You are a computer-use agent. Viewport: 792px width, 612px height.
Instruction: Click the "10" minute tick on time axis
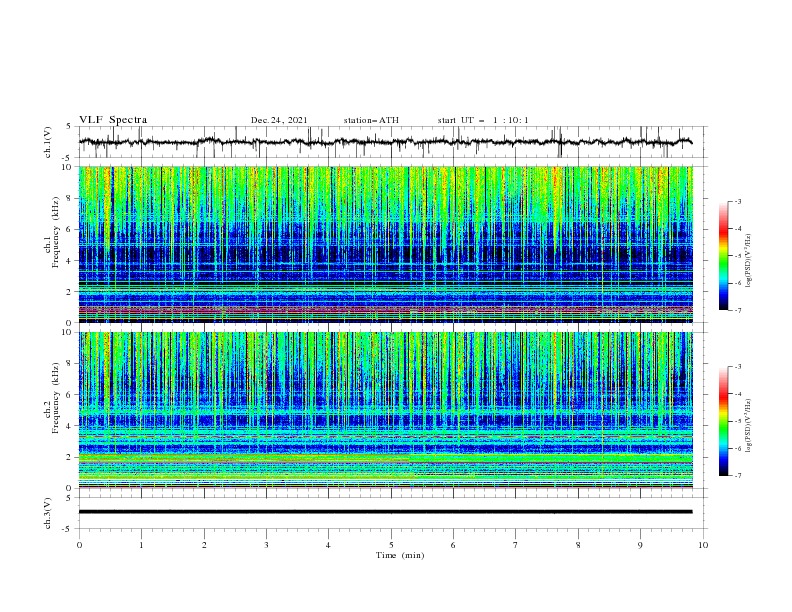click(x=703, y=545)
